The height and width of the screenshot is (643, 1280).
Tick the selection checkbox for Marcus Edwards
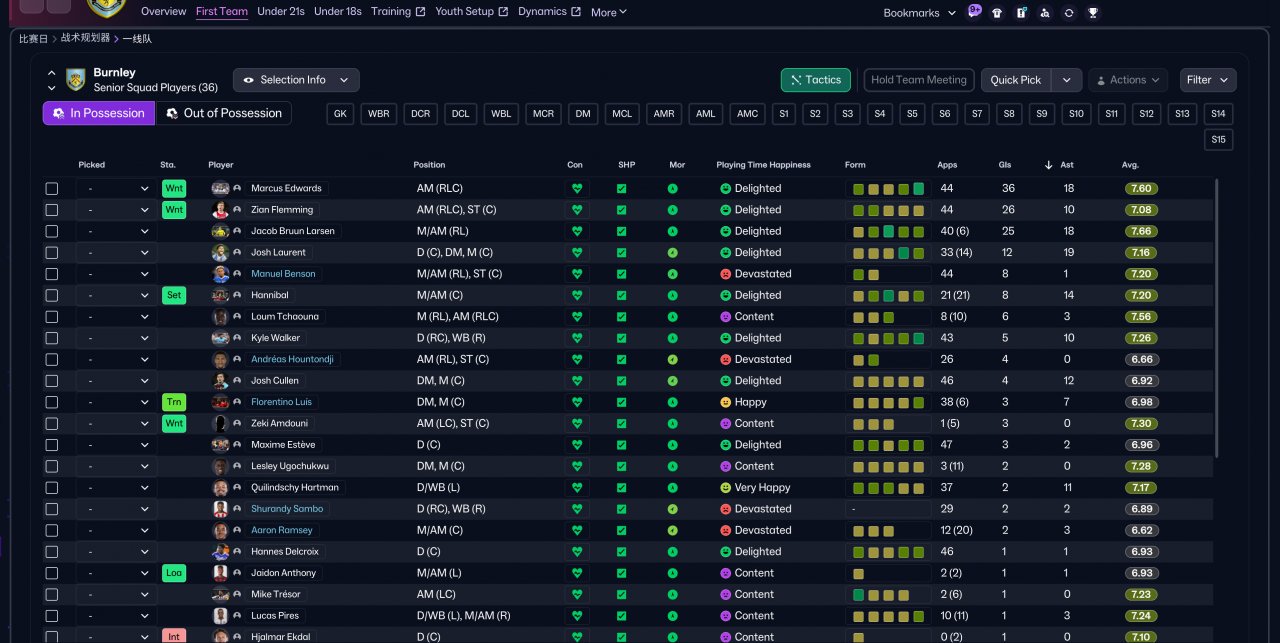pyautogui.click(x=52, y=188)
